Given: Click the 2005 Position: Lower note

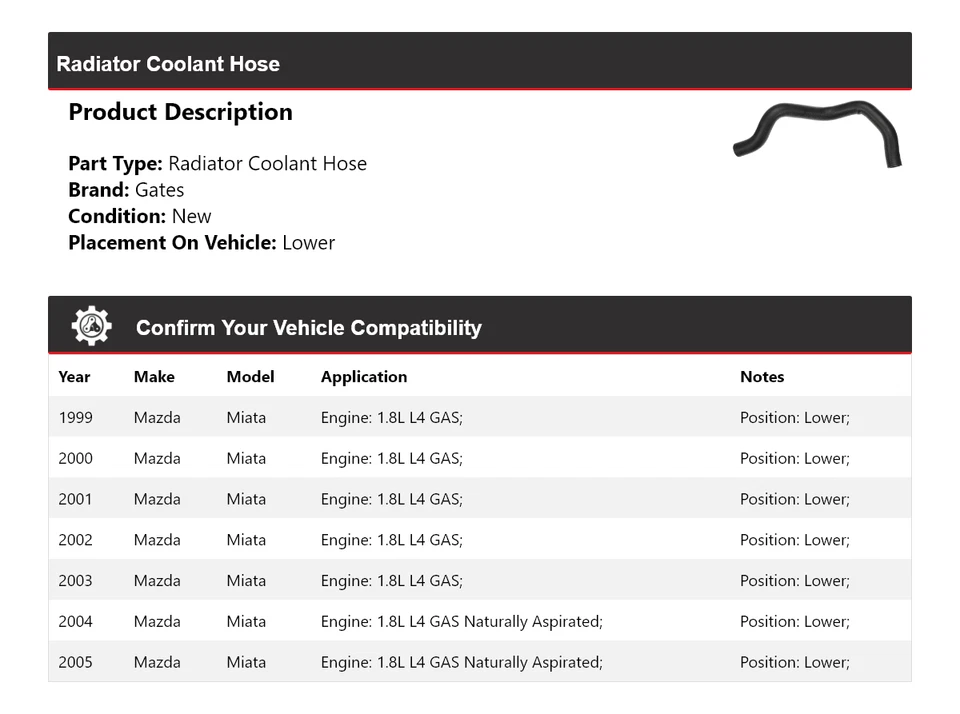Looking at the screenshot, I should pyautogui.click(x=794, y=663).
